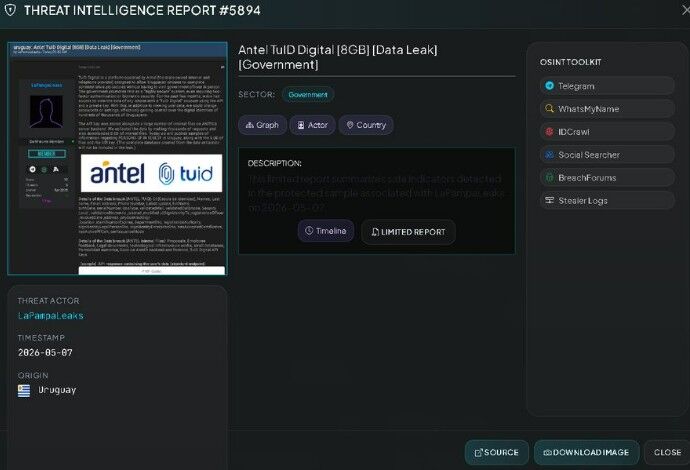Click the Country map pin icon

pos(350,125)
